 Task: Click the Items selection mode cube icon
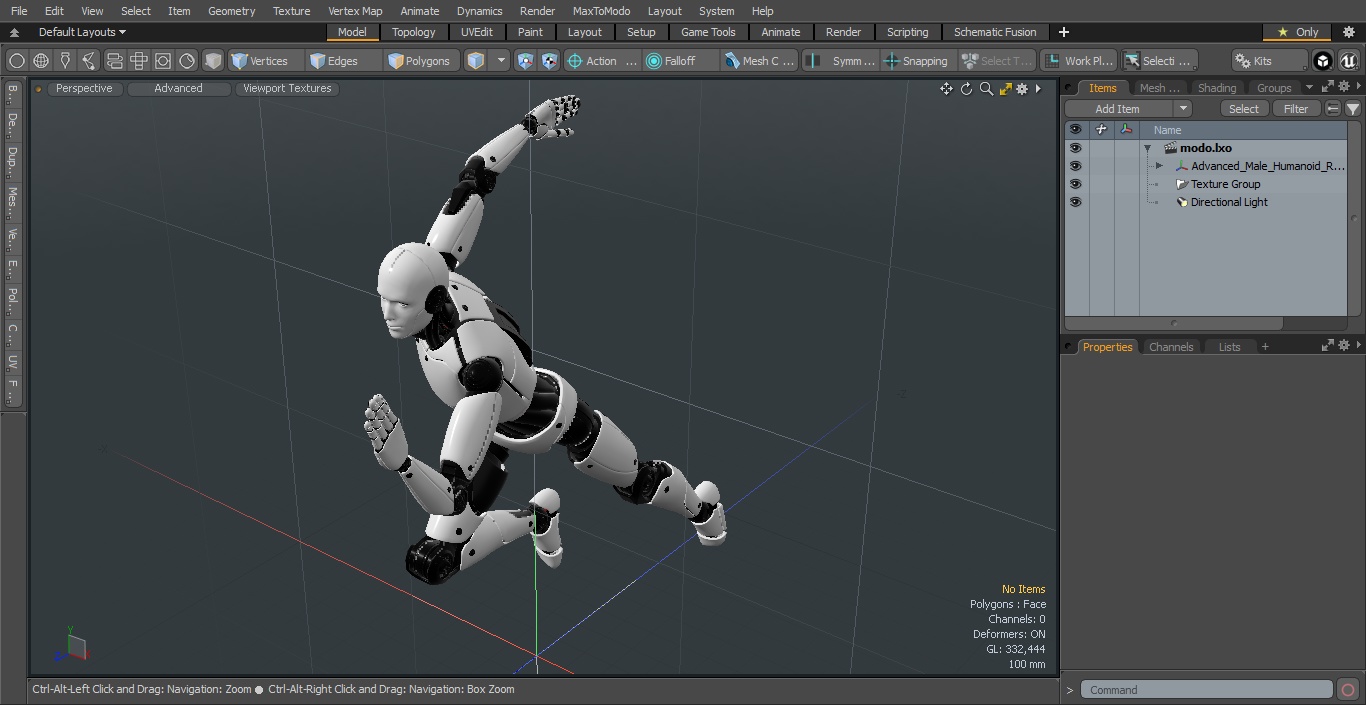[476, 61]
